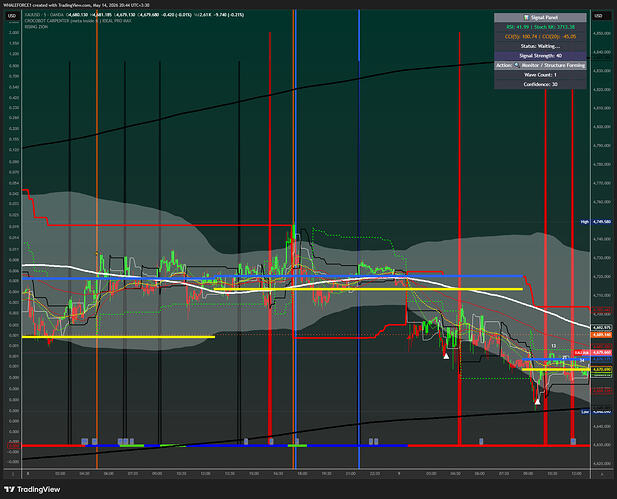
Task: Click the auto-scale icon below the price axis
Action: 601,474
